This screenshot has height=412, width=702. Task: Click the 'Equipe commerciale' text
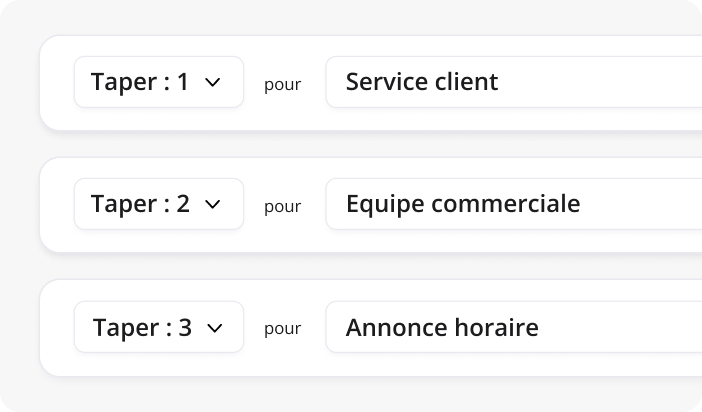coord(462,204)
